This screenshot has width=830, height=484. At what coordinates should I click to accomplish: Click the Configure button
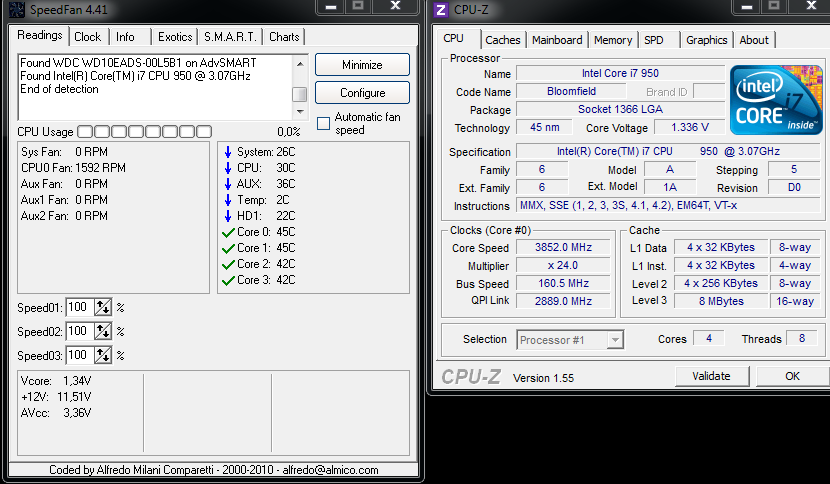(x=362, y=93)
